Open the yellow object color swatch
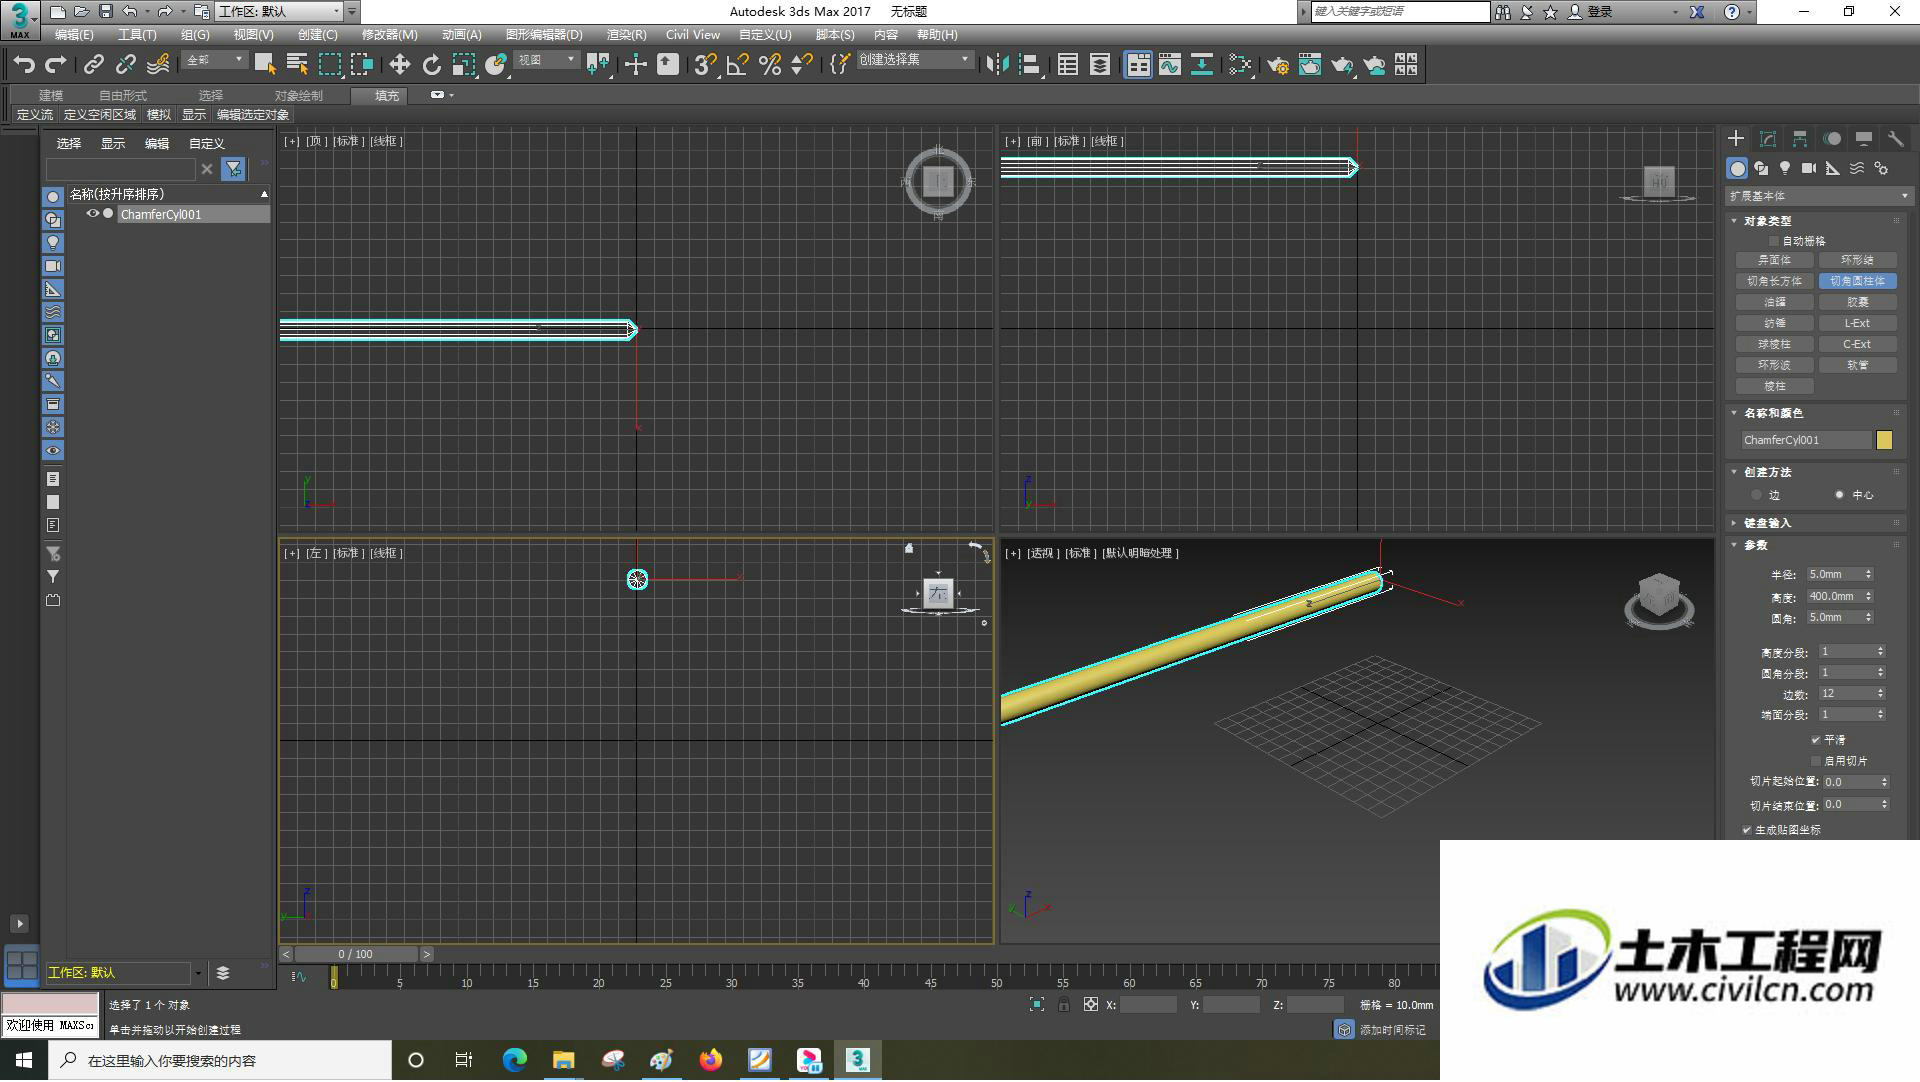 (1884, 441)
